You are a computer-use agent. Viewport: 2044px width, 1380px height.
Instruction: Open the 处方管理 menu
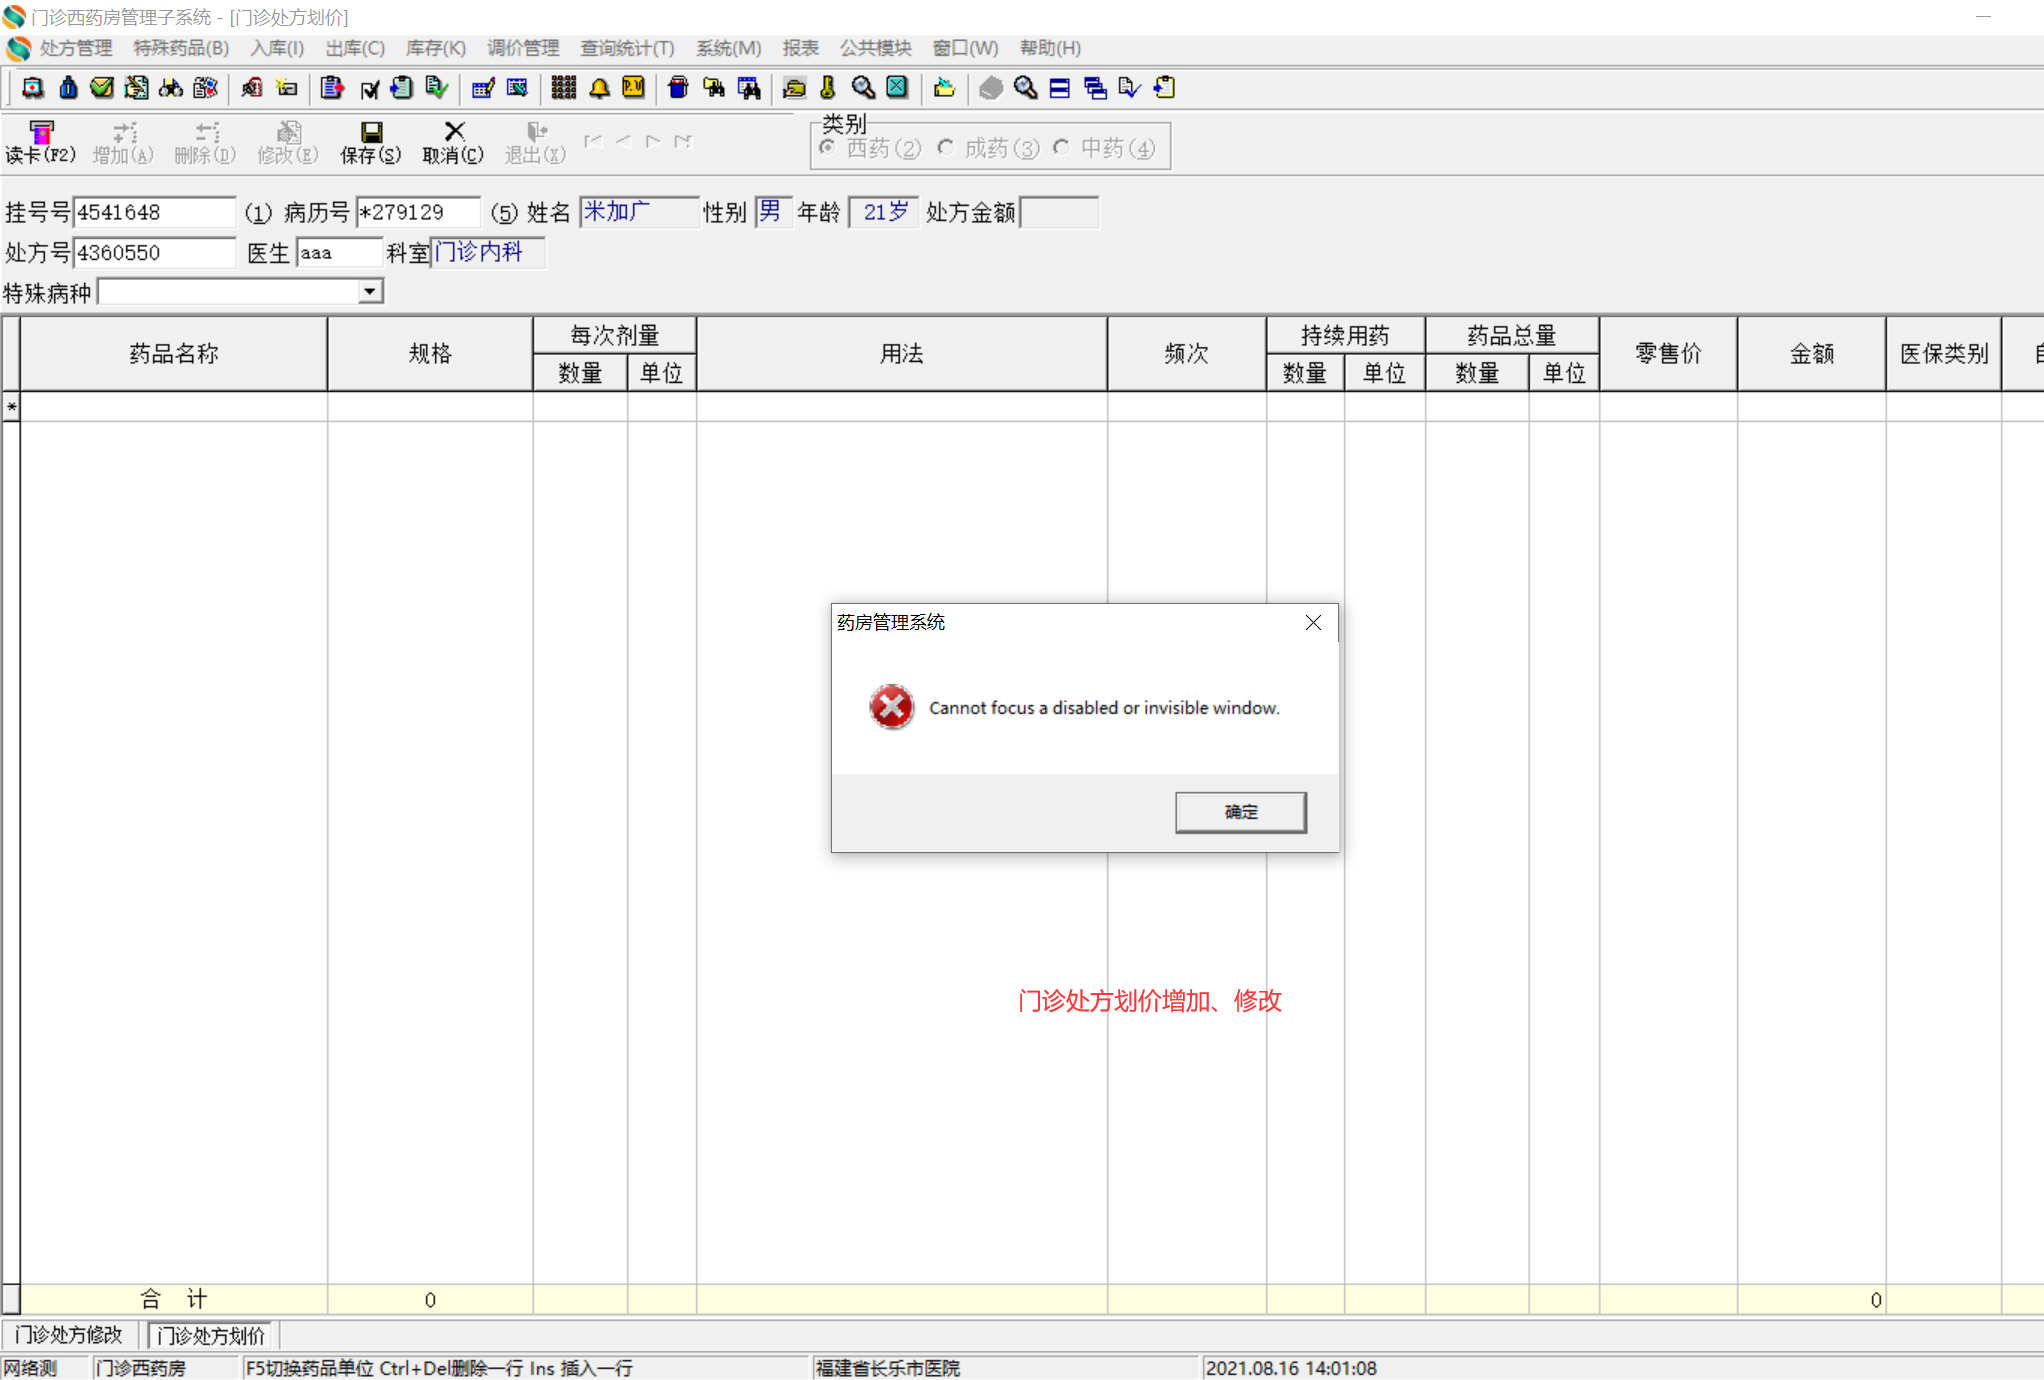[75, 48]
